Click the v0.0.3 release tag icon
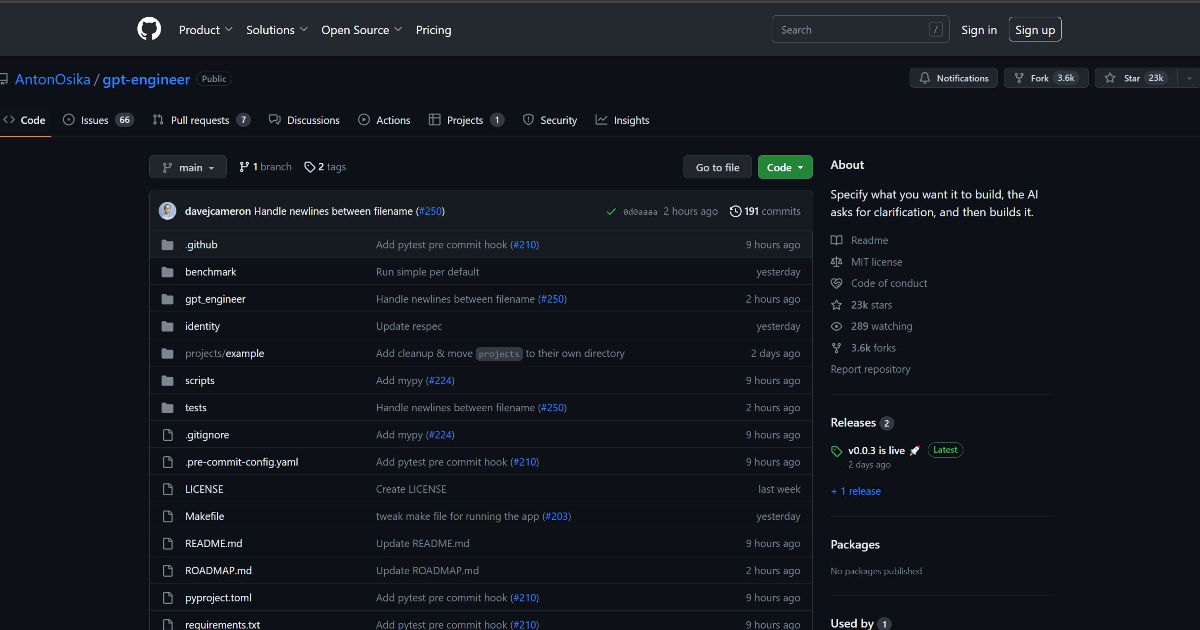Screen dimensions: 1200x630 coord(836,450)
